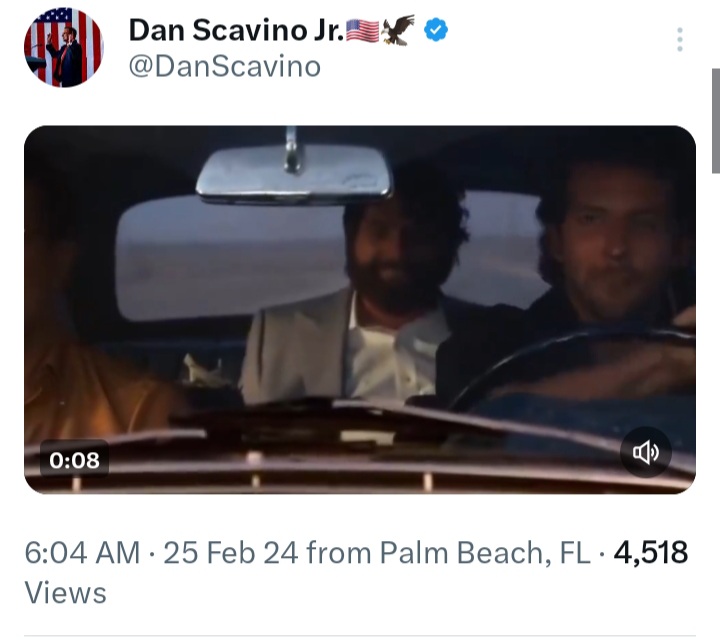Open Dan Scavino's profile picture
The width and height of the screenshot is (720, 644).
coord(64,47)
